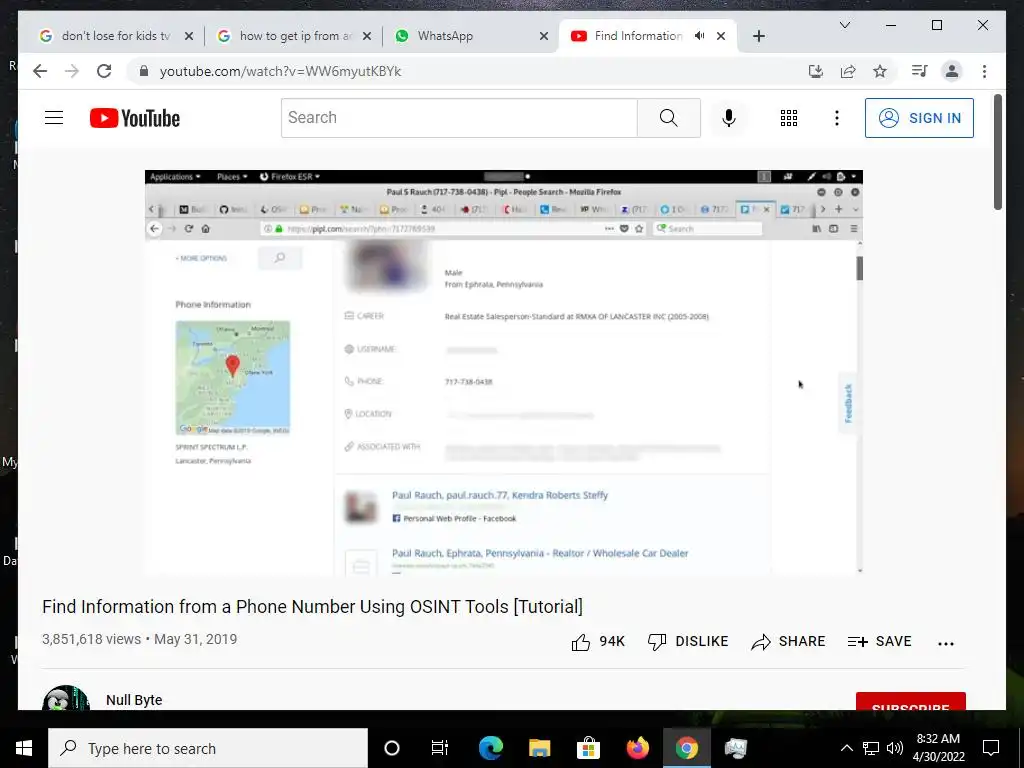
Task: Open File Explorer from taskbar
Action: coord(539,748)
